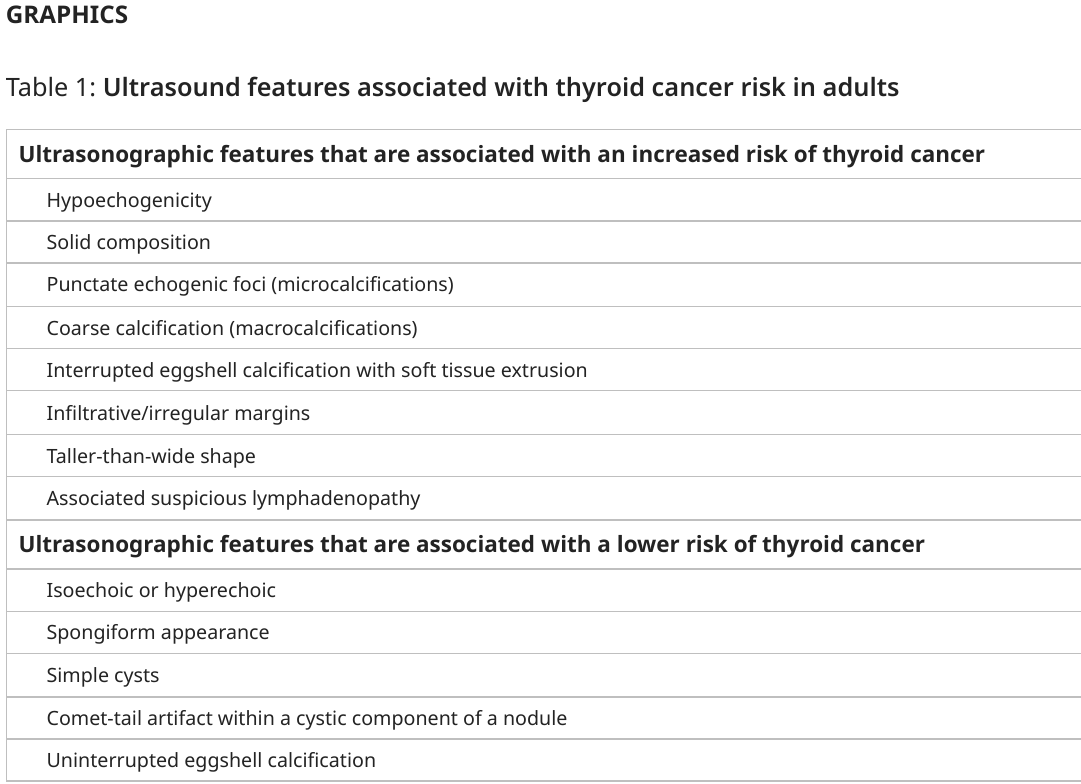Image resolution: width=1081 pixels, height=784 pixels.
Task: Select the Hypoechogenicity row
Action: [x=544, y=200]
